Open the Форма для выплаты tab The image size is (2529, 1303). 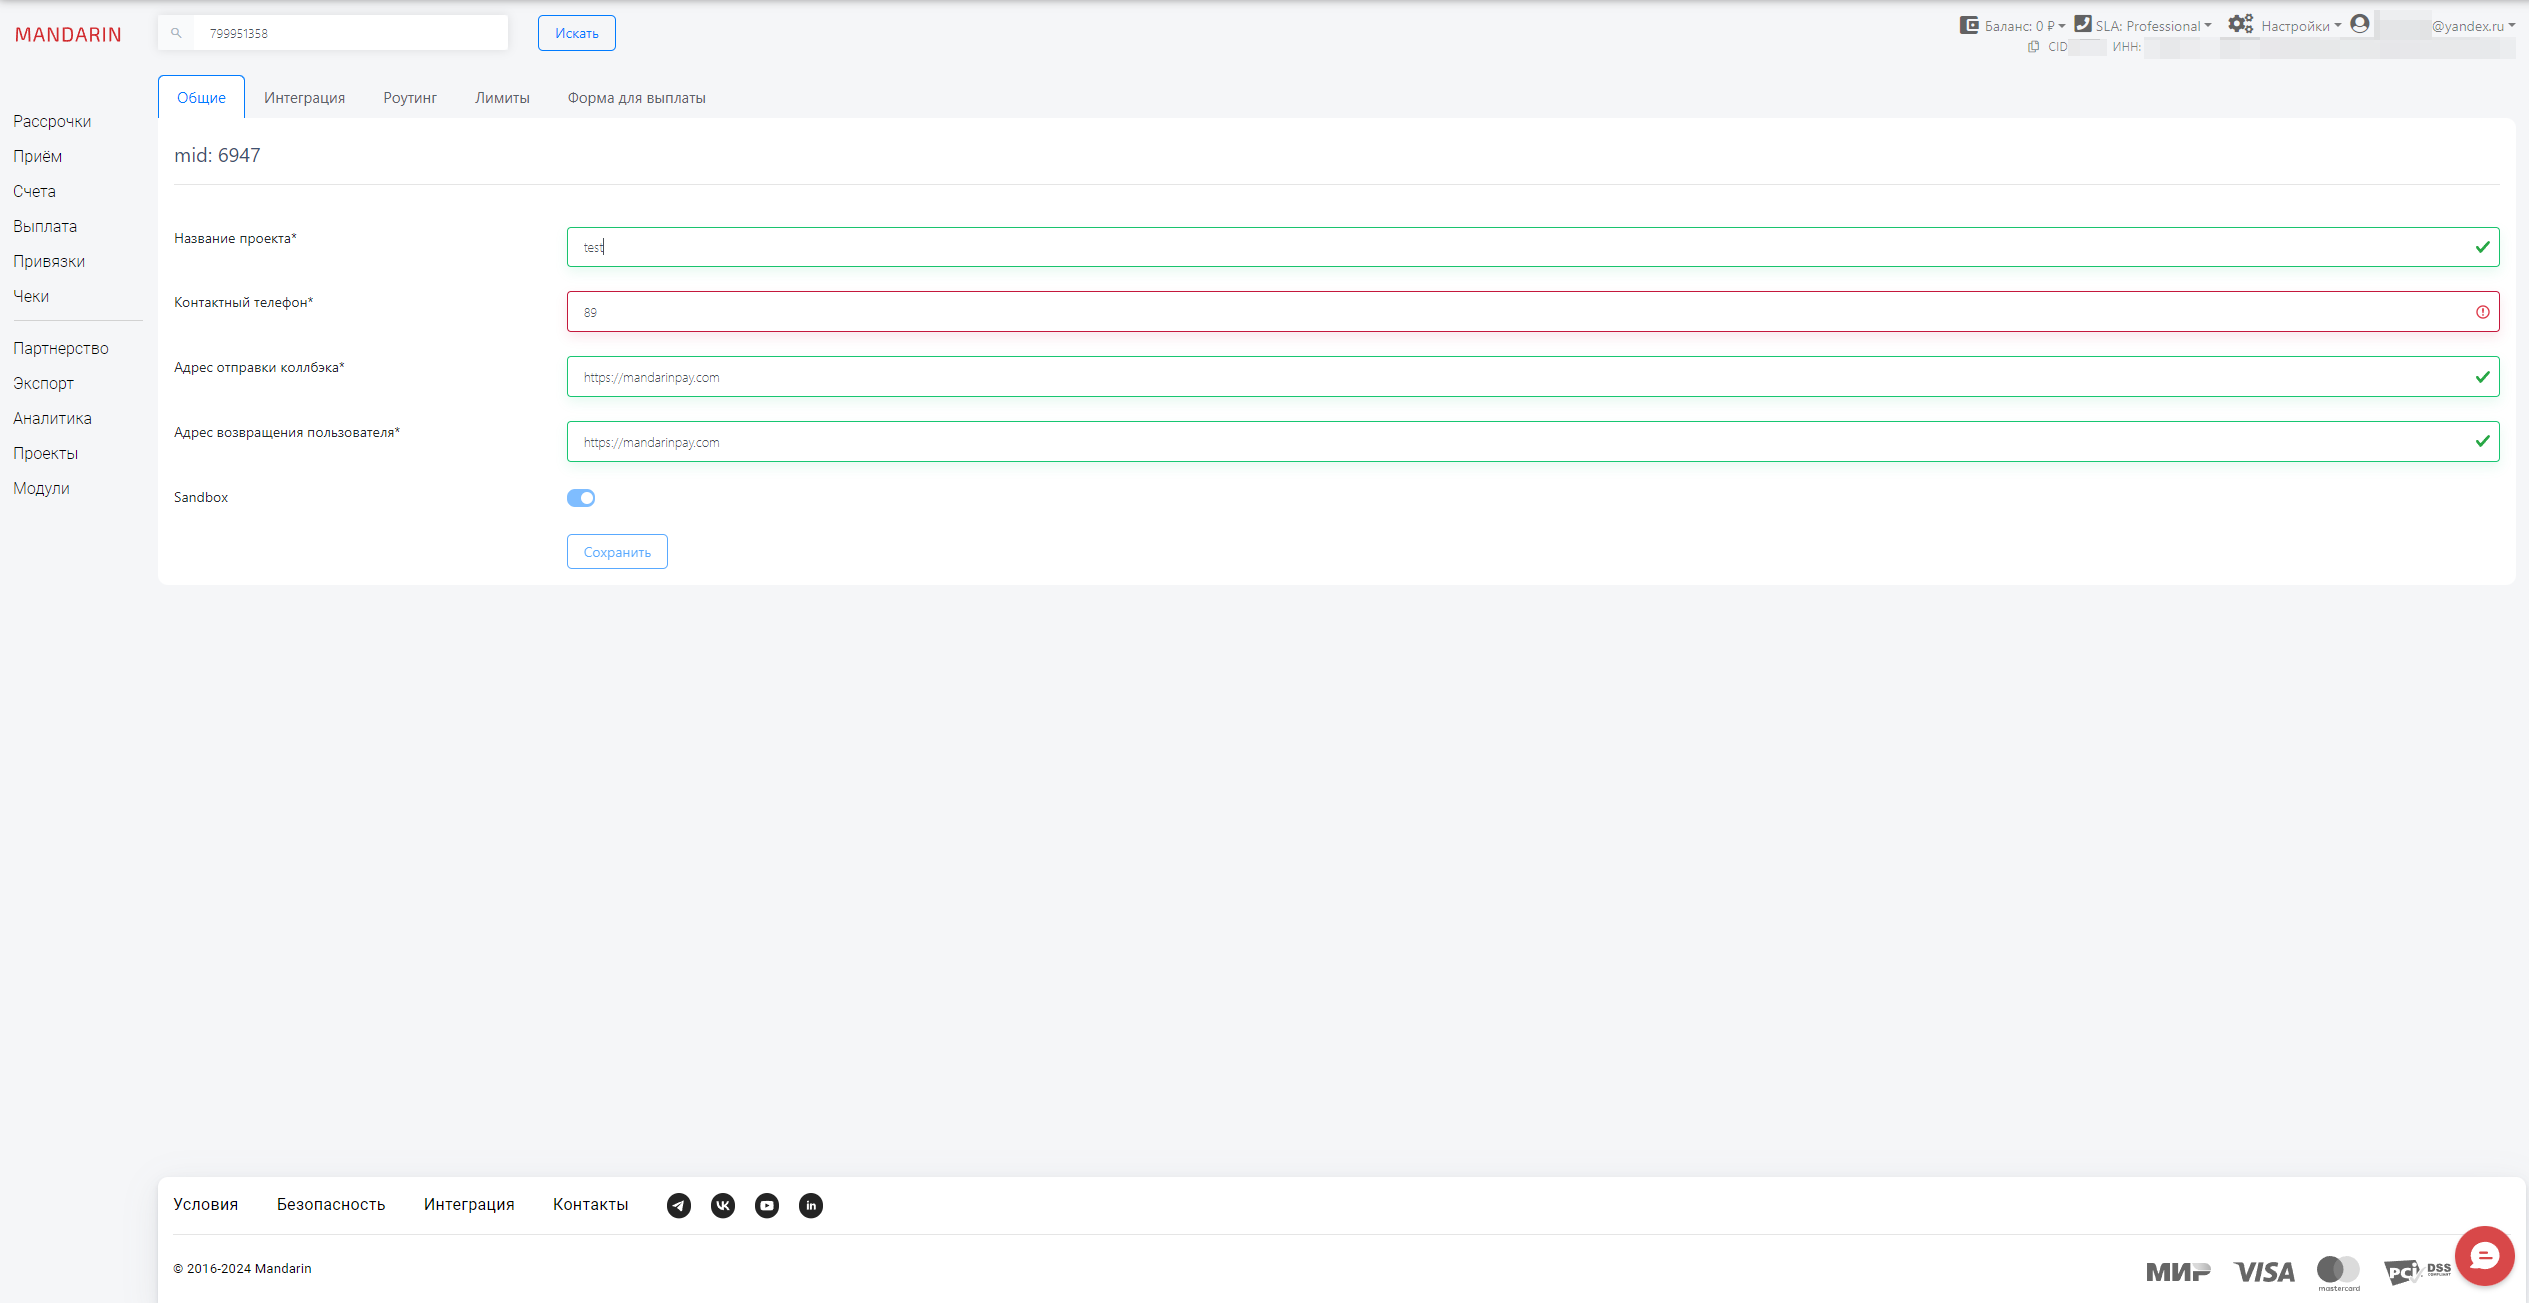(636, 97)
